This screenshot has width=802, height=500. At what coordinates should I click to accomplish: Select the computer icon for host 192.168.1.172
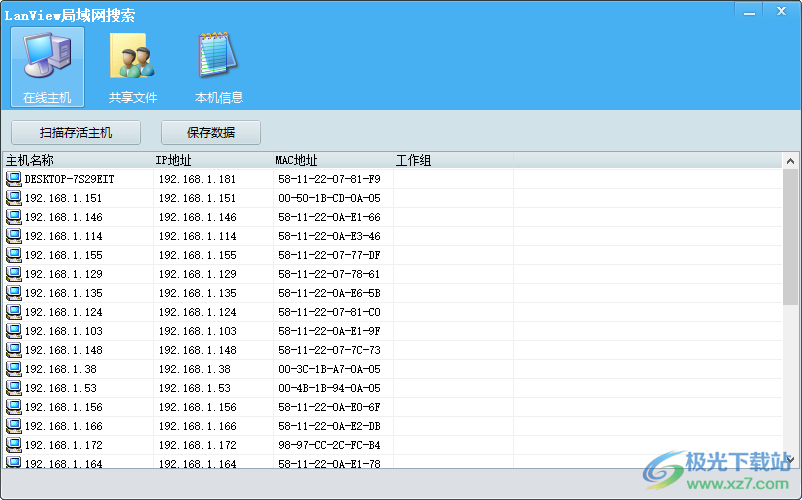coord(13,445)
